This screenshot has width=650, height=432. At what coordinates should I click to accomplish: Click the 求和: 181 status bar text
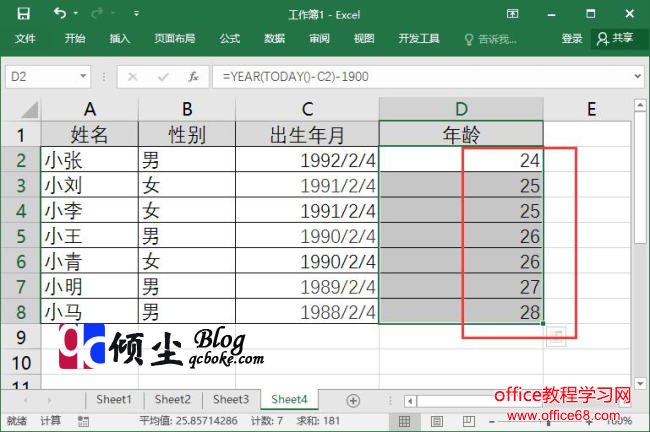(318, 421)
